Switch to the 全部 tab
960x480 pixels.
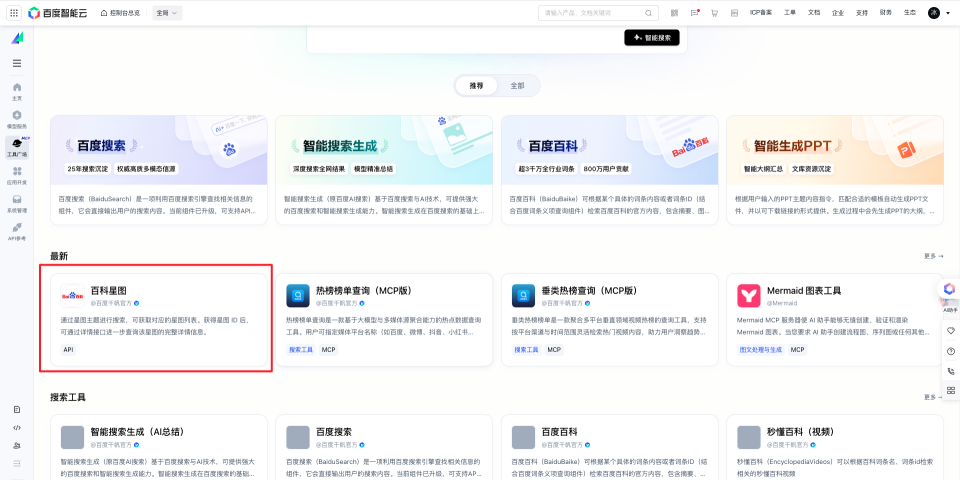tap(517, 86)
